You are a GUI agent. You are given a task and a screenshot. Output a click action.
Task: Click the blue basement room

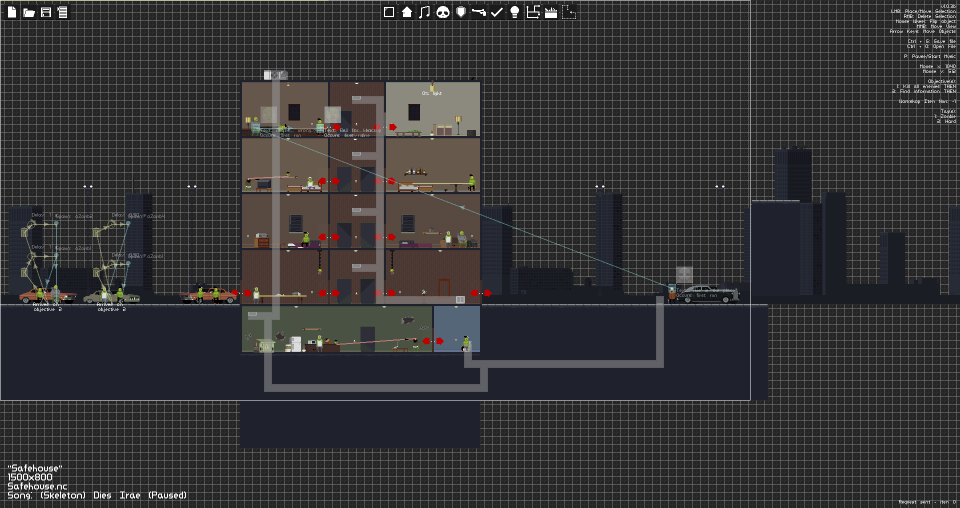(457, 329)
